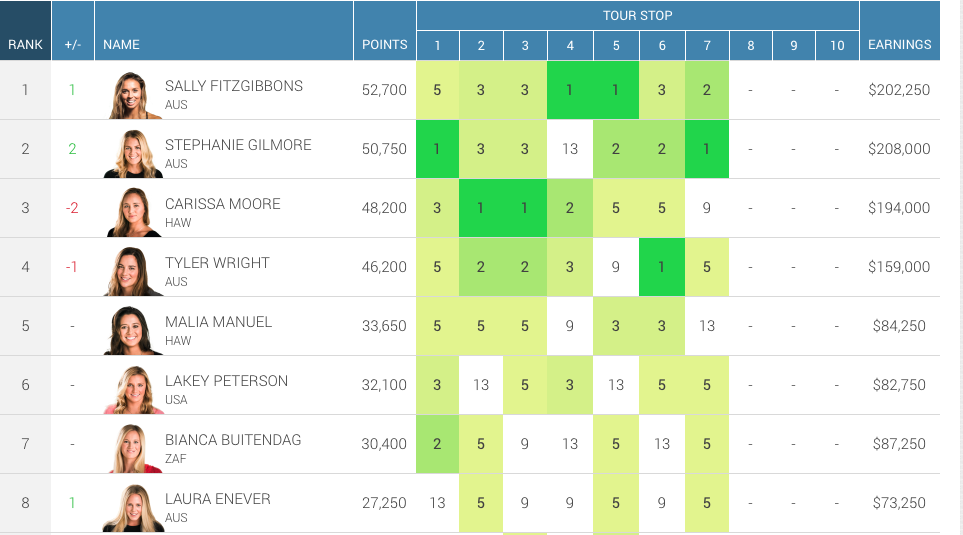Select Laura Enever's athlete photo

coord(133,508)
